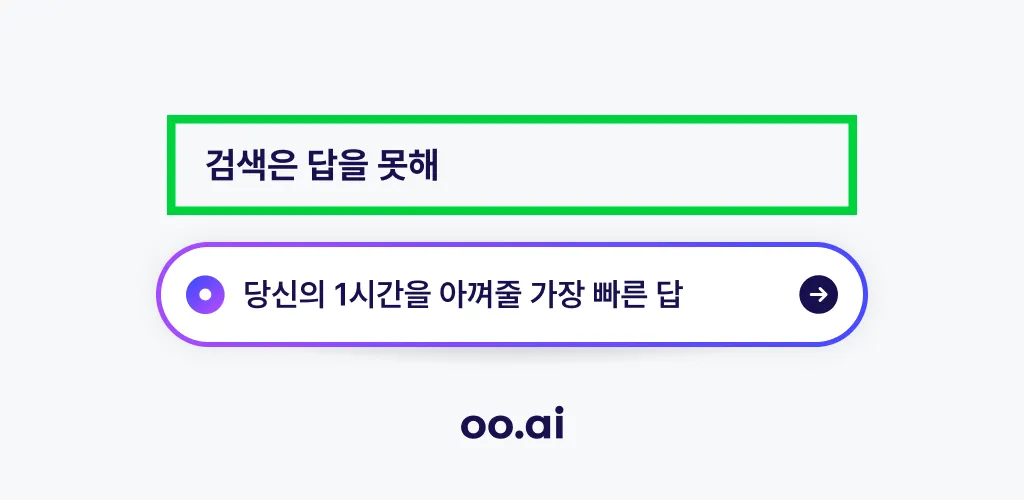This screenshot has width=1024, height=500.
Task: Click the ".ai" part of the logo
Action: 541,424
